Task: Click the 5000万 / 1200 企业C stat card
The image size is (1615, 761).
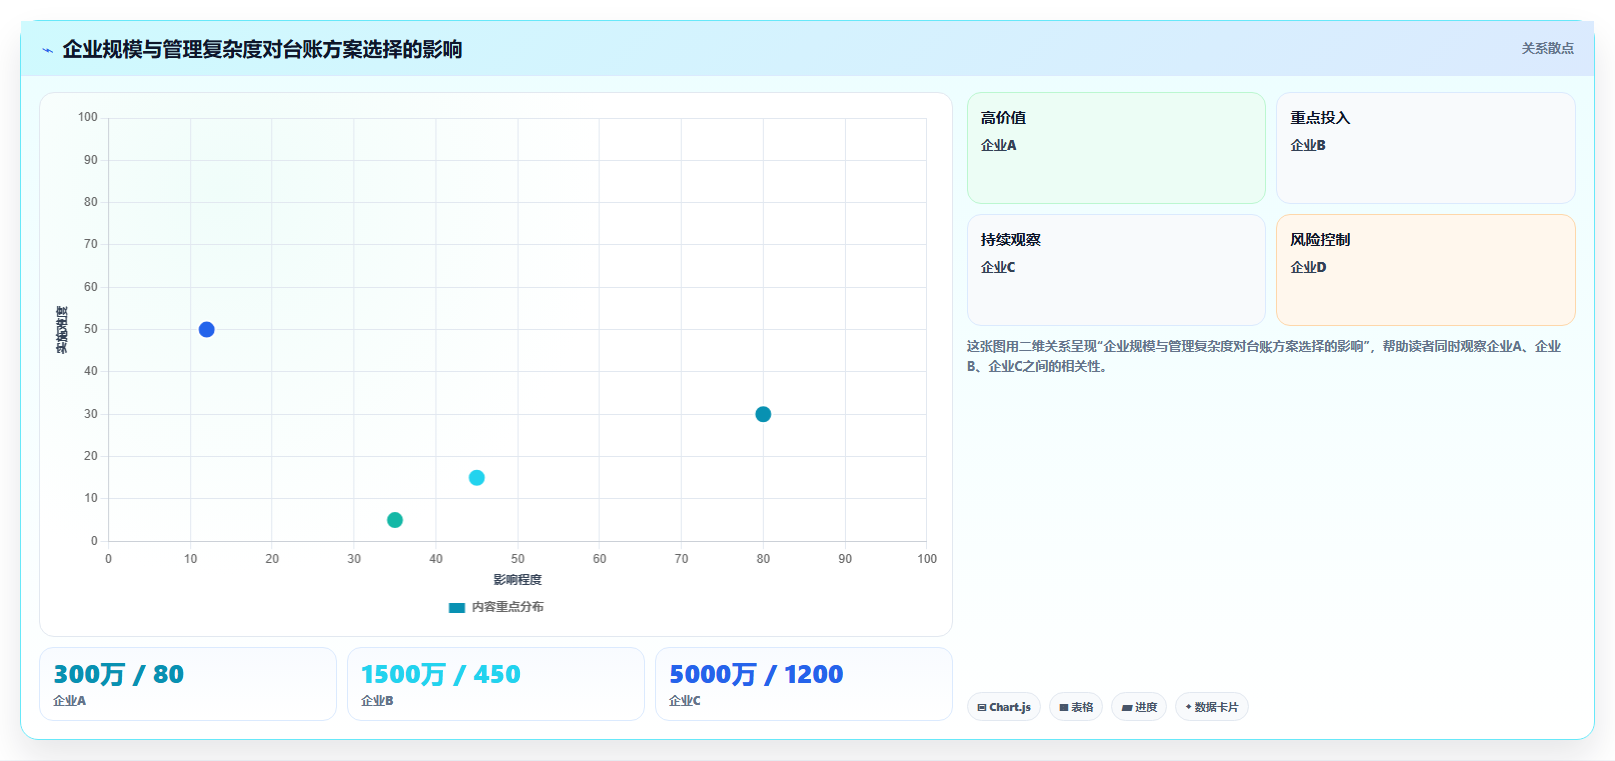Action: pyautogui.click(x=804, y=684)
